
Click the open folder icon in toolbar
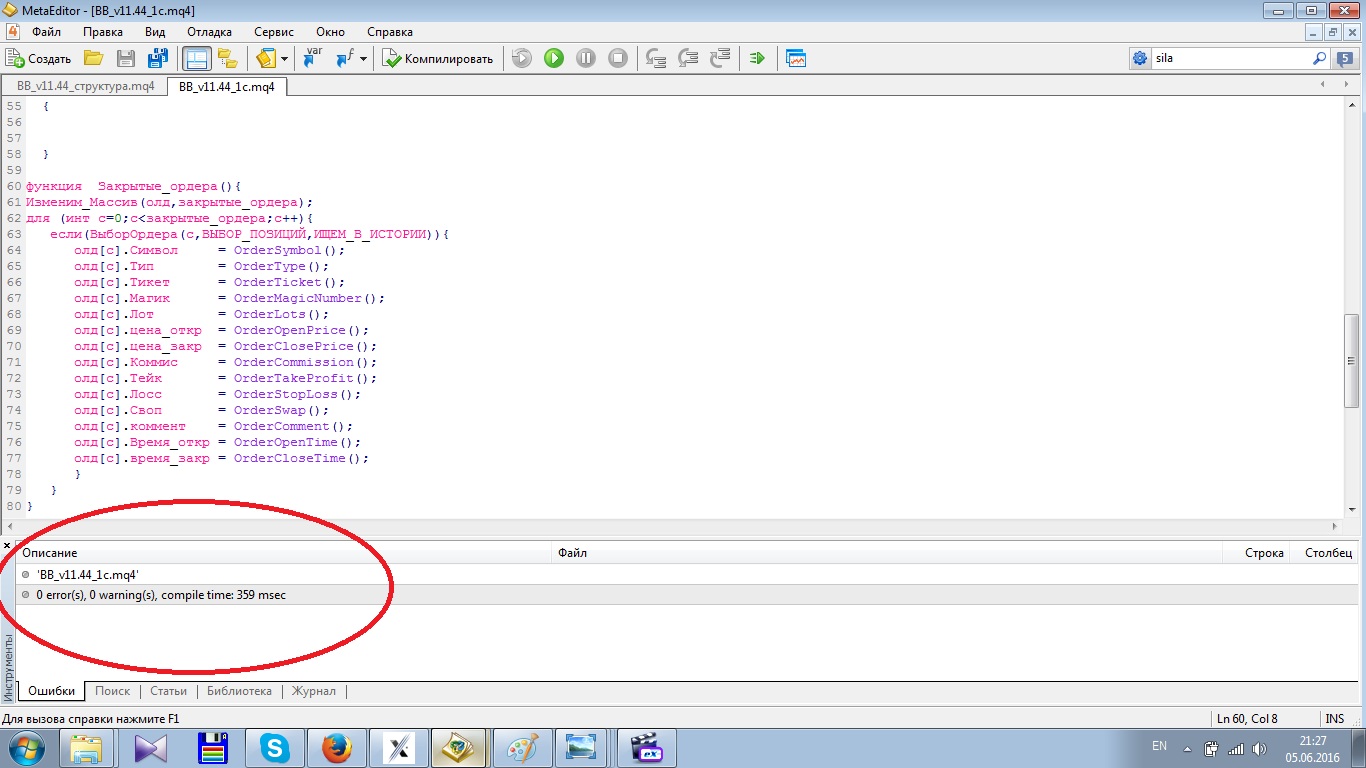93,59
